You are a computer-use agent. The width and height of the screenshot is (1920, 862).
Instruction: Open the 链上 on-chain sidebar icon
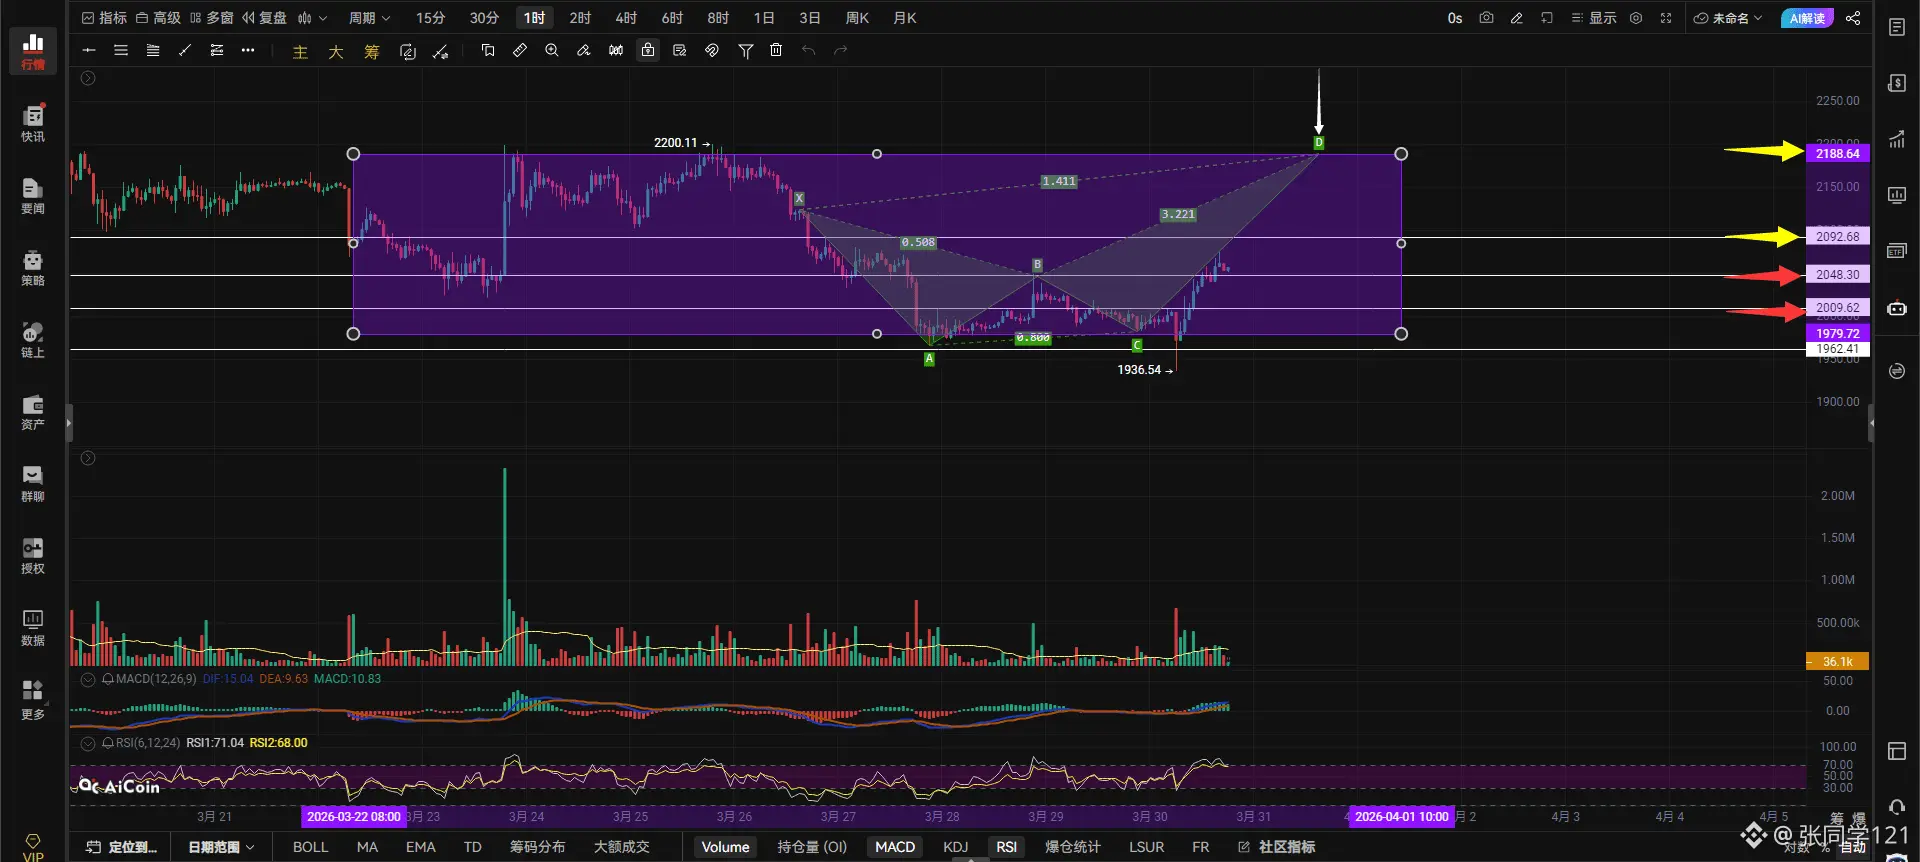[x=33, y=340]
